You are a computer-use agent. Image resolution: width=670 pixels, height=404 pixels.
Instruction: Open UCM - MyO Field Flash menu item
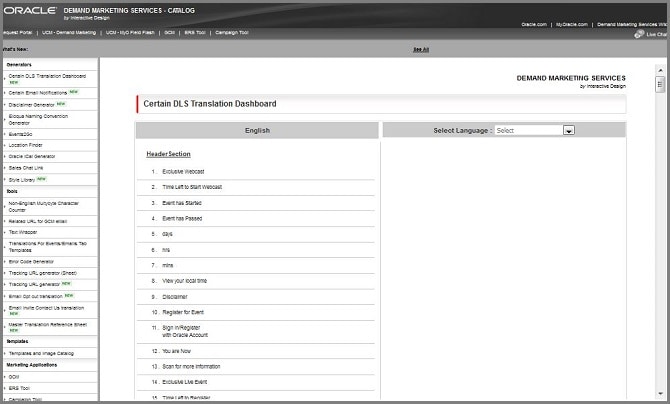click(130, 32)
